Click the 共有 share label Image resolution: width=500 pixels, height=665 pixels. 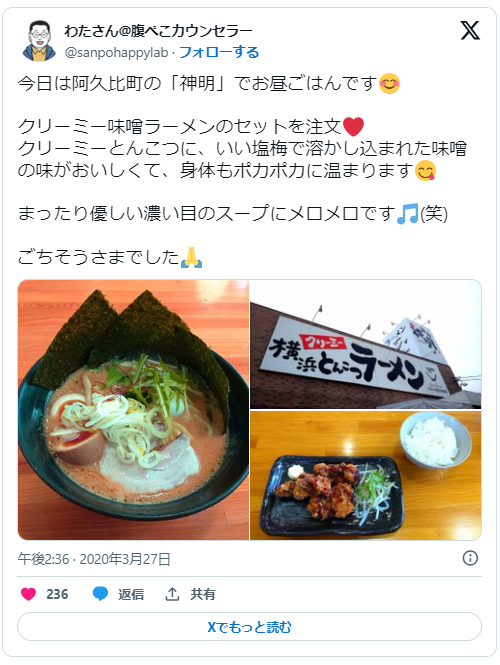click(203, 594)
